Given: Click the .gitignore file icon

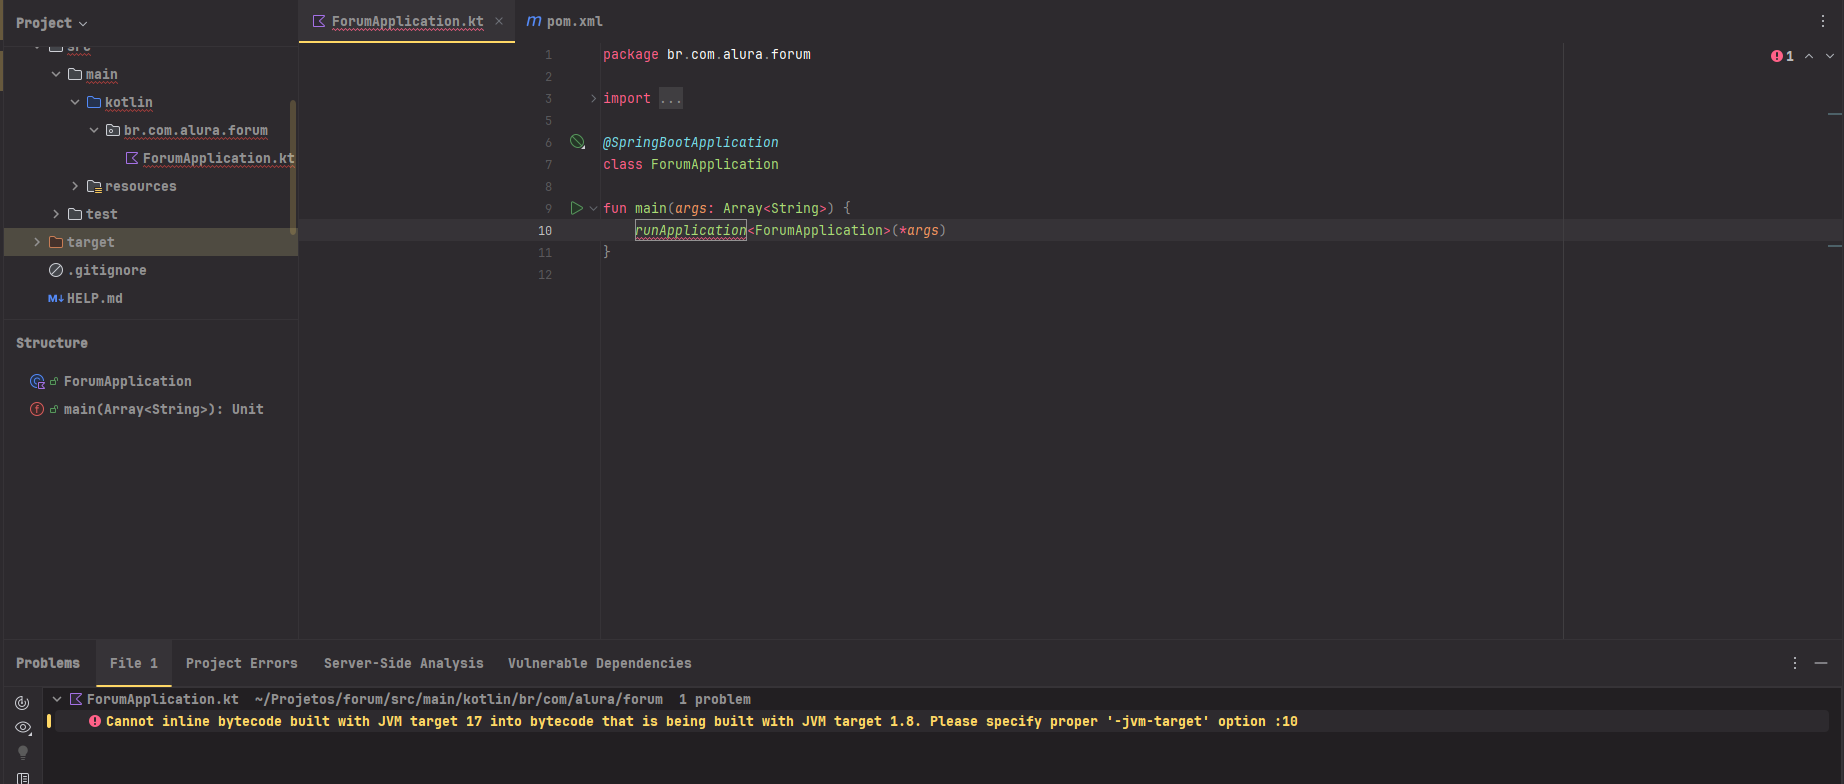Looking at the screenshot, I should click(x=56, y=270).
